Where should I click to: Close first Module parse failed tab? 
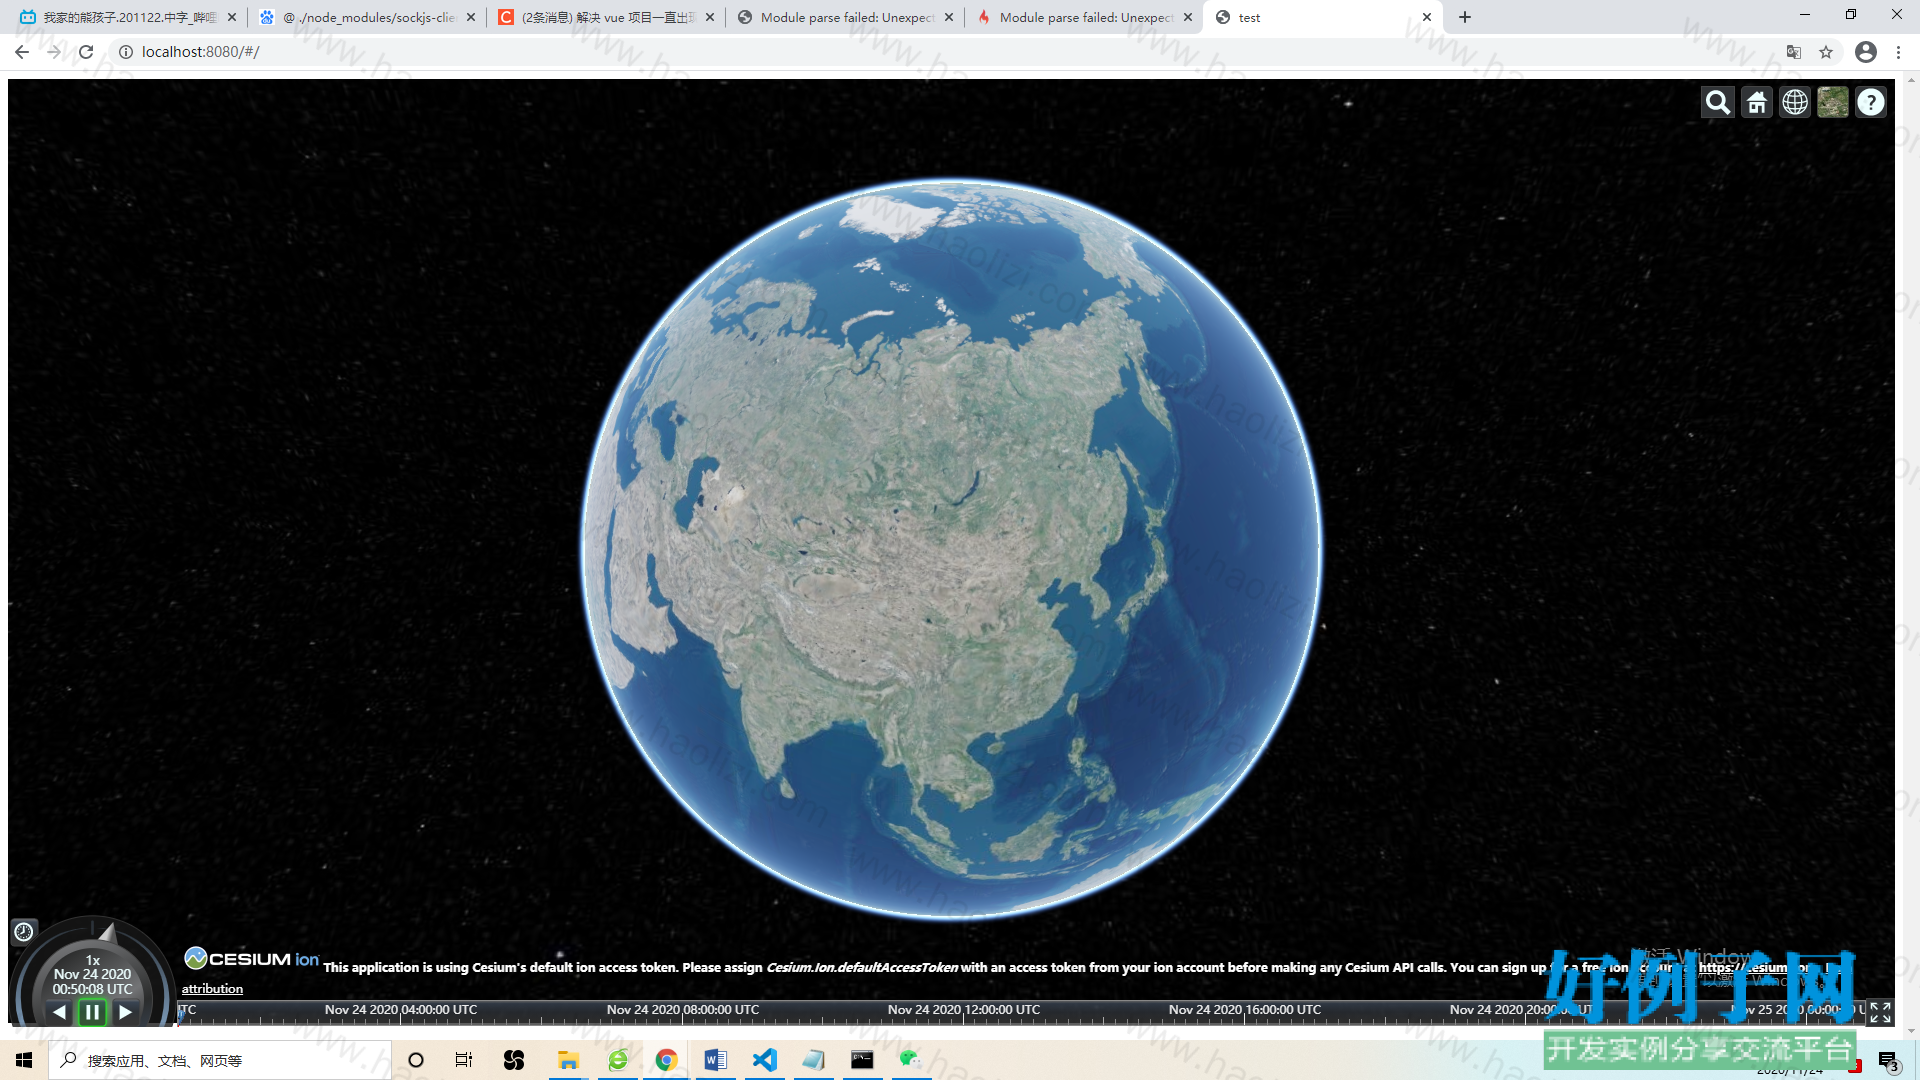click(949, 17)
